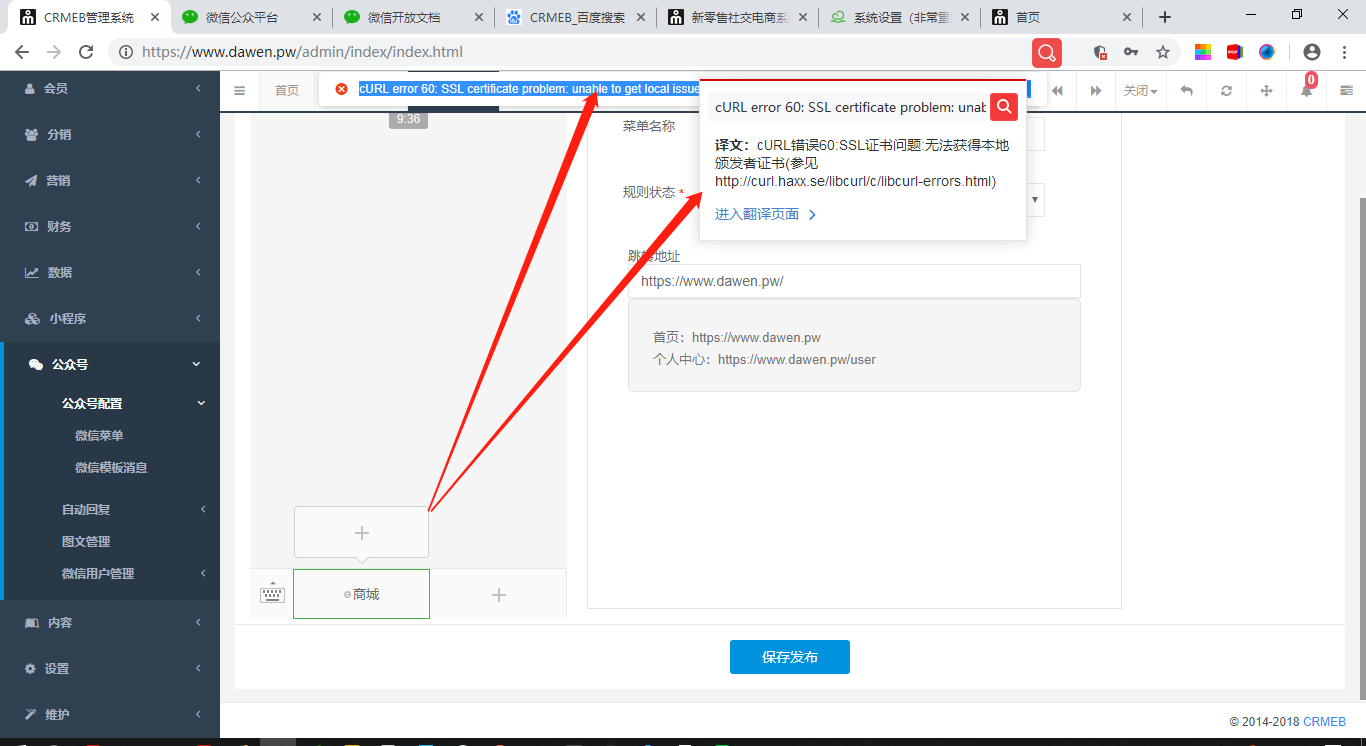Open the Chrome profile avatar icon

(1312, 52)
